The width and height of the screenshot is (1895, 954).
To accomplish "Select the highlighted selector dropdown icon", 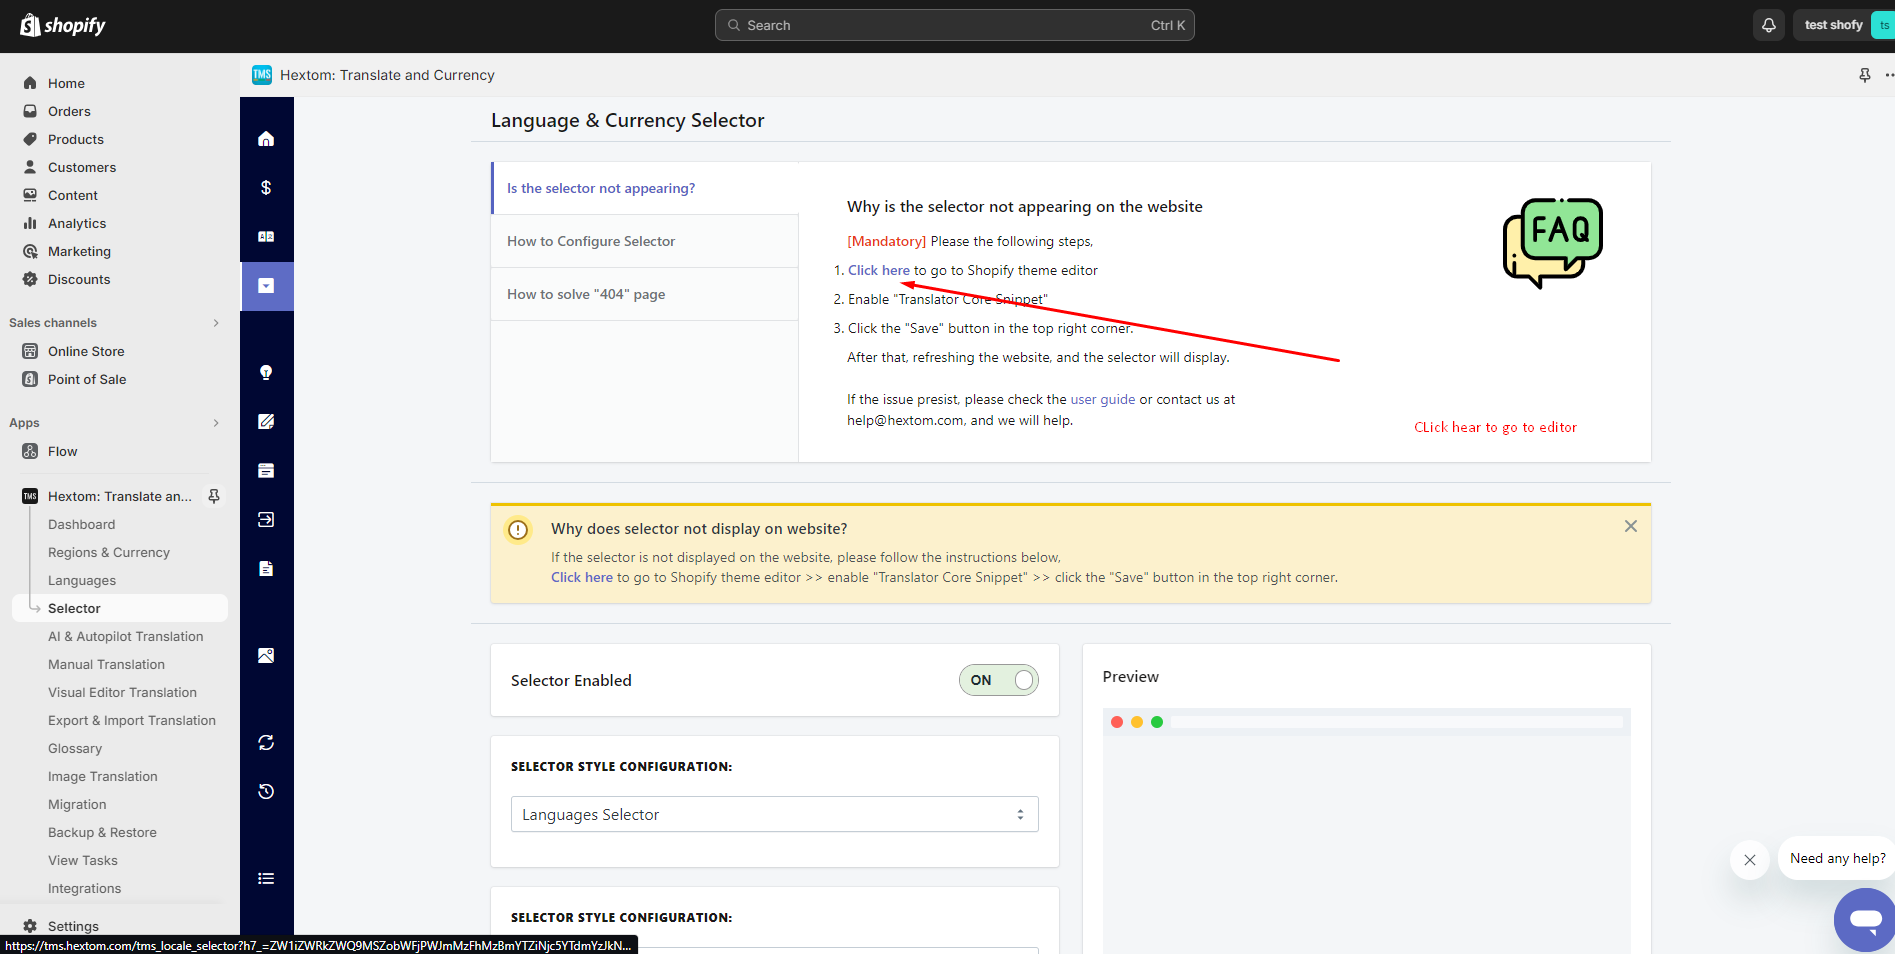I will point(266,286).
